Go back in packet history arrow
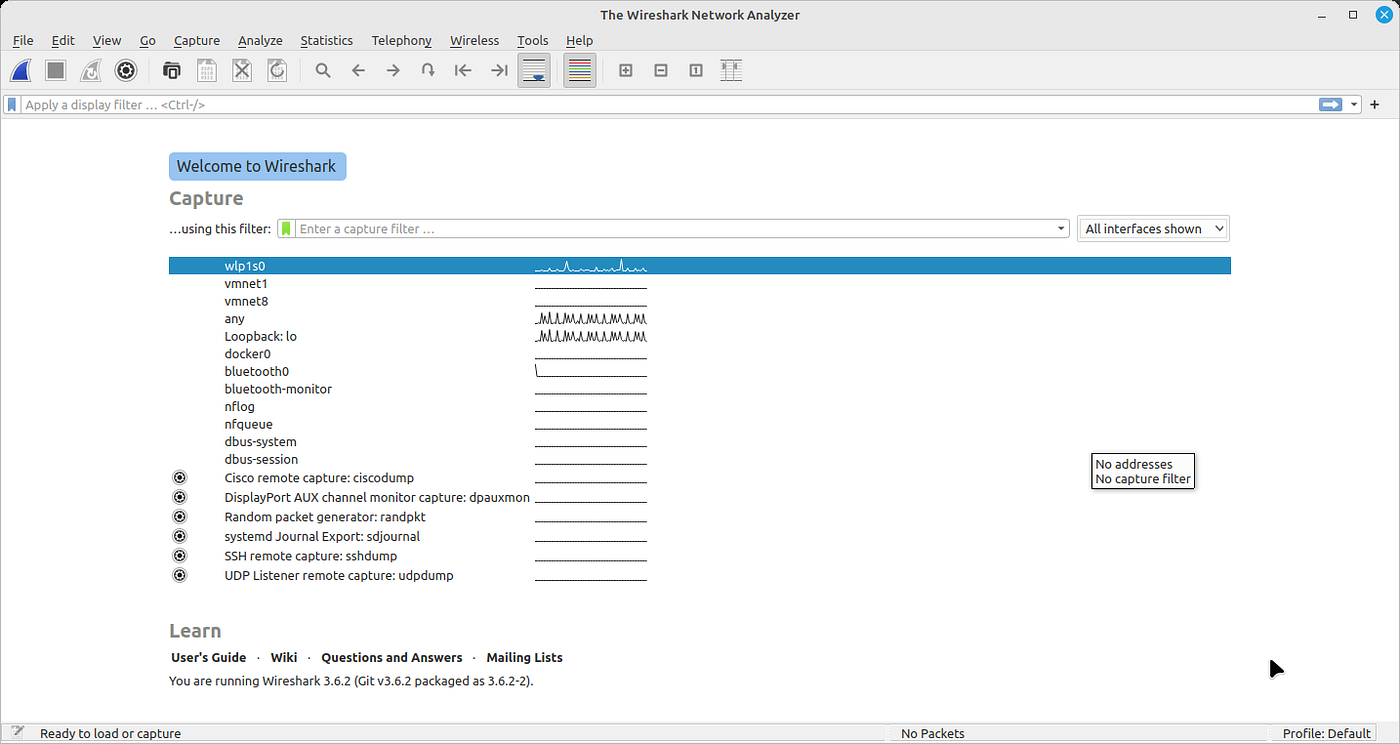Screen dimensions: 1400x744 (x=358, y=70)
